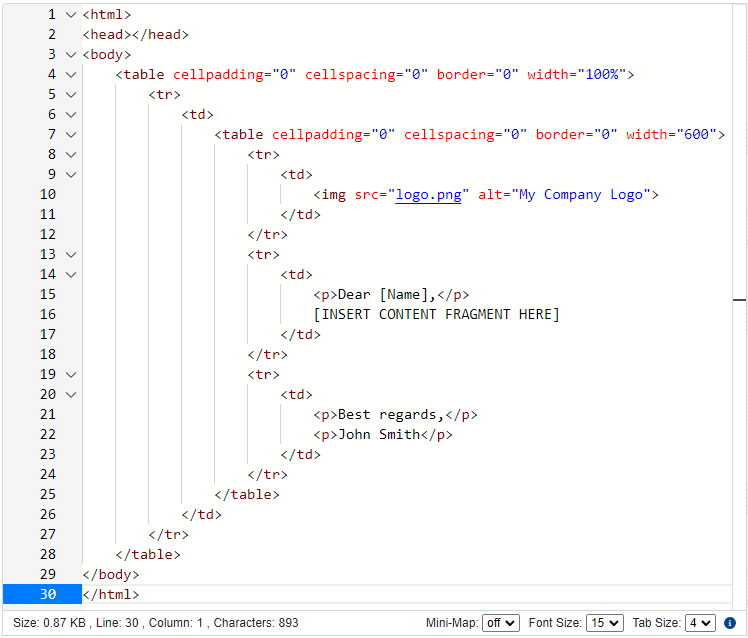Click line number 10 in the gutter
Image resolution: width=748 pixels, height=638 pixels.
48,194
